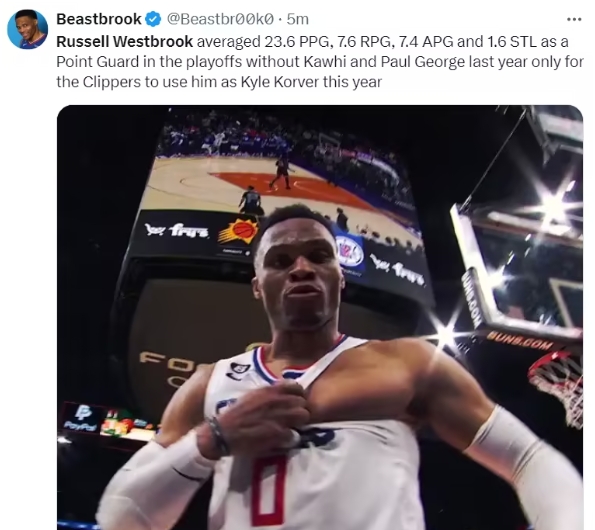The image size is (595, 530).
Task: Open the three-dot more options menu
Action: point(574,19)
